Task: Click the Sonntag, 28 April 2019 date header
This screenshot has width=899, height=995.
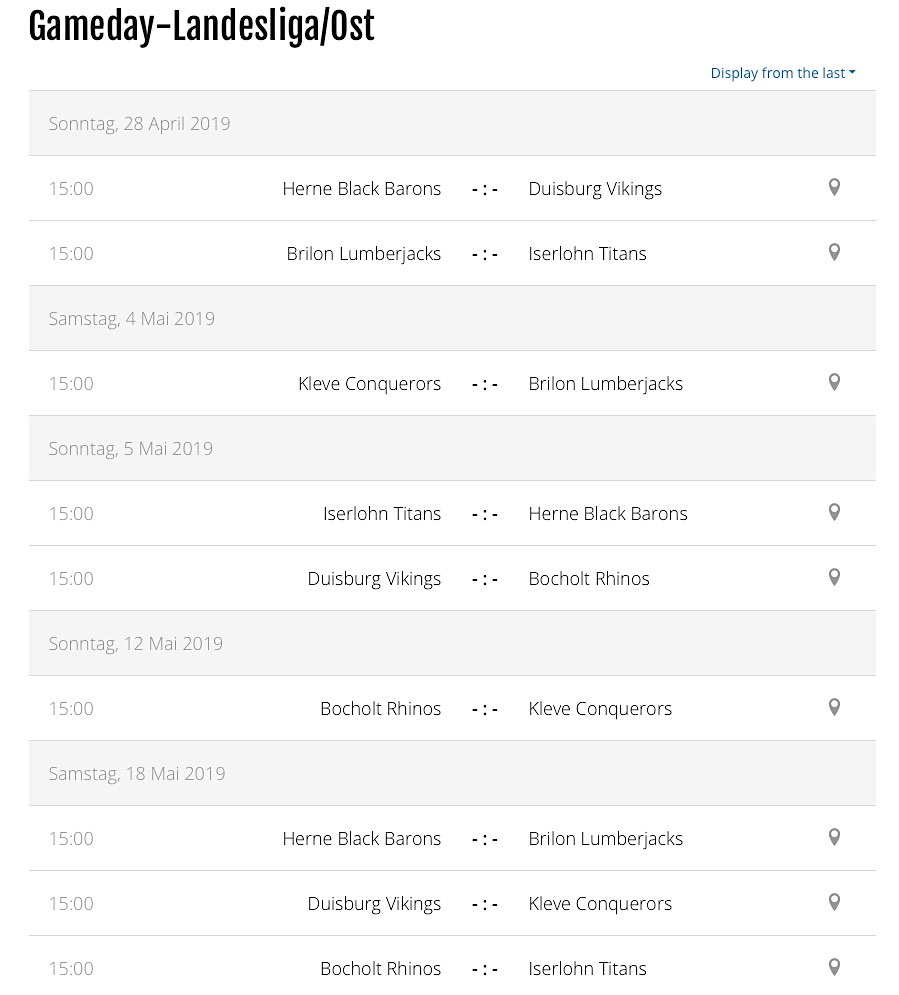Action: (x=139, y=123)
